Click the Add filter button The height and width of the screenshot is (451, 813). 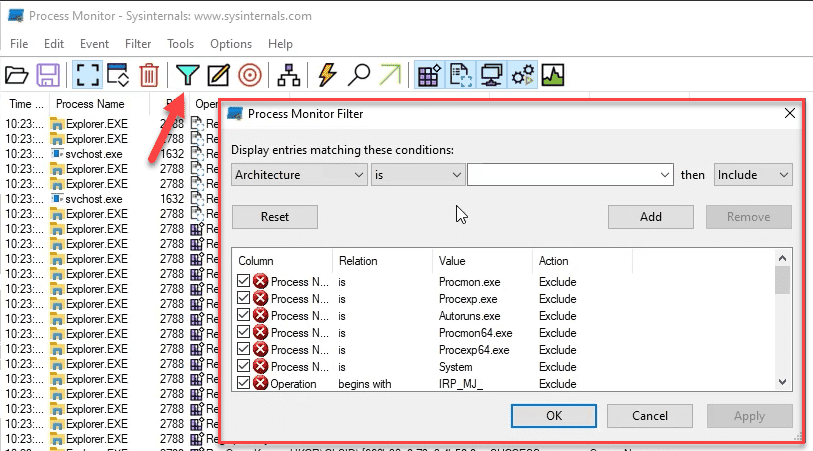pyautogui.click(x=651, y=217)
